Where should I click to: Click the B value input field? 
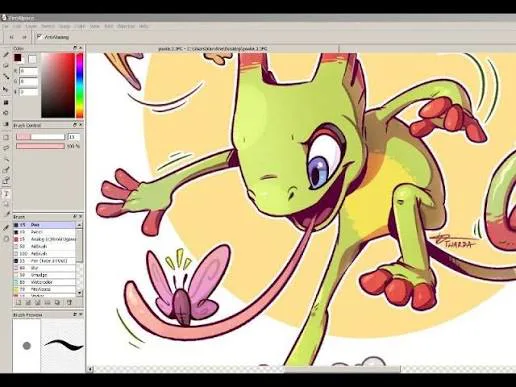(28, 92)
